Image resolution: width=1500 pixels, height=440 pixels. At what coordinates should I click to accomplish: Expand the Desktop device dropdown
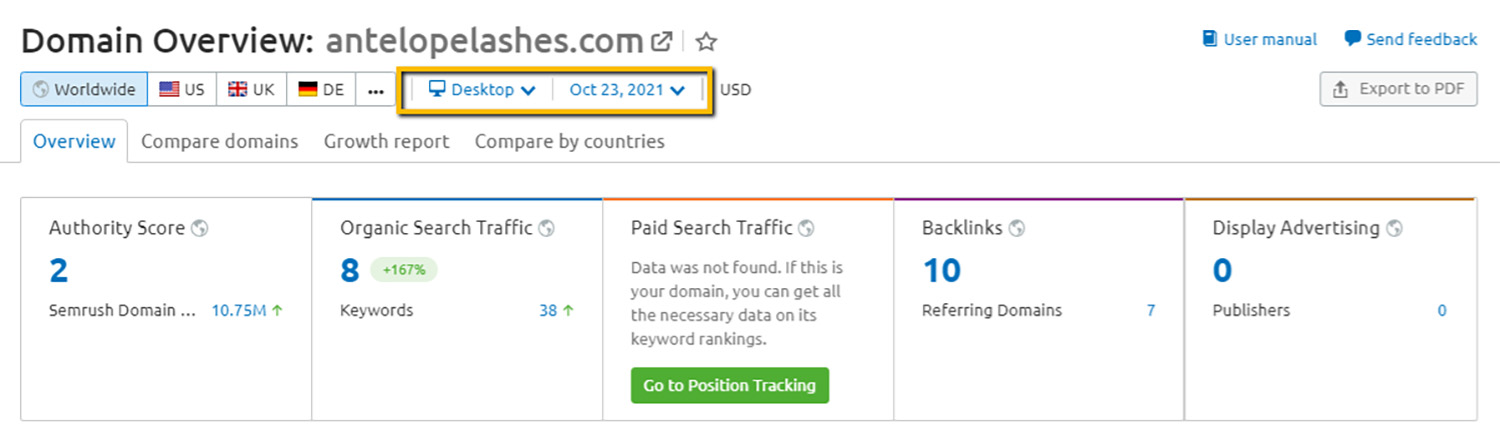[482, 89]
